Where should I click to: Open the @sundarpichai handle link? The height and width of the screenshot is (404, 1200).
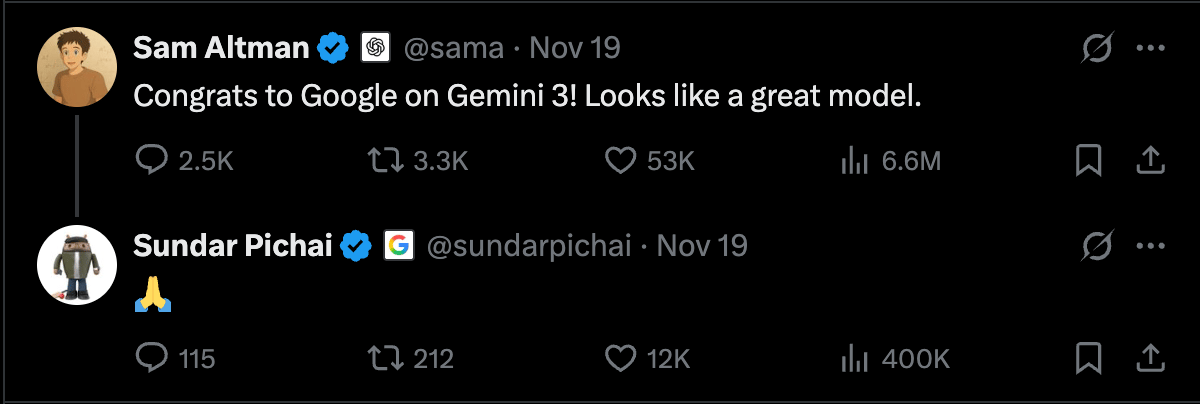(x=529, y=245)
